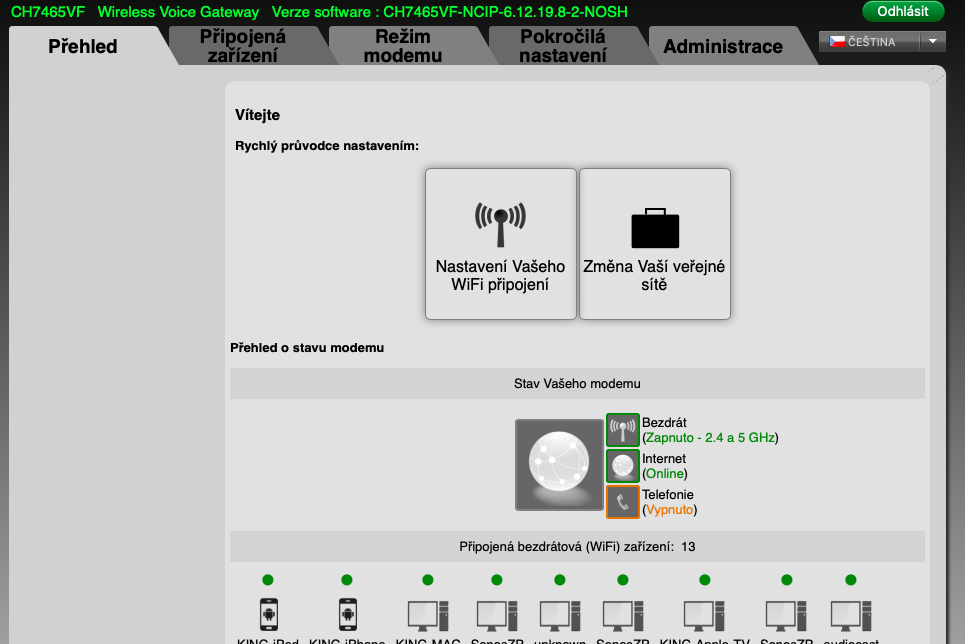Select the KING-iPhone device icon
The height and width of the screenshot is (644, 965).
point(347,613)
